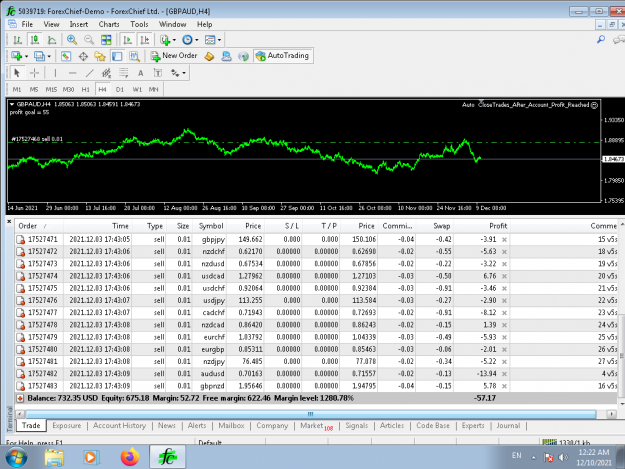
Task: Open the Charts menu
Action: coord(109,24)
